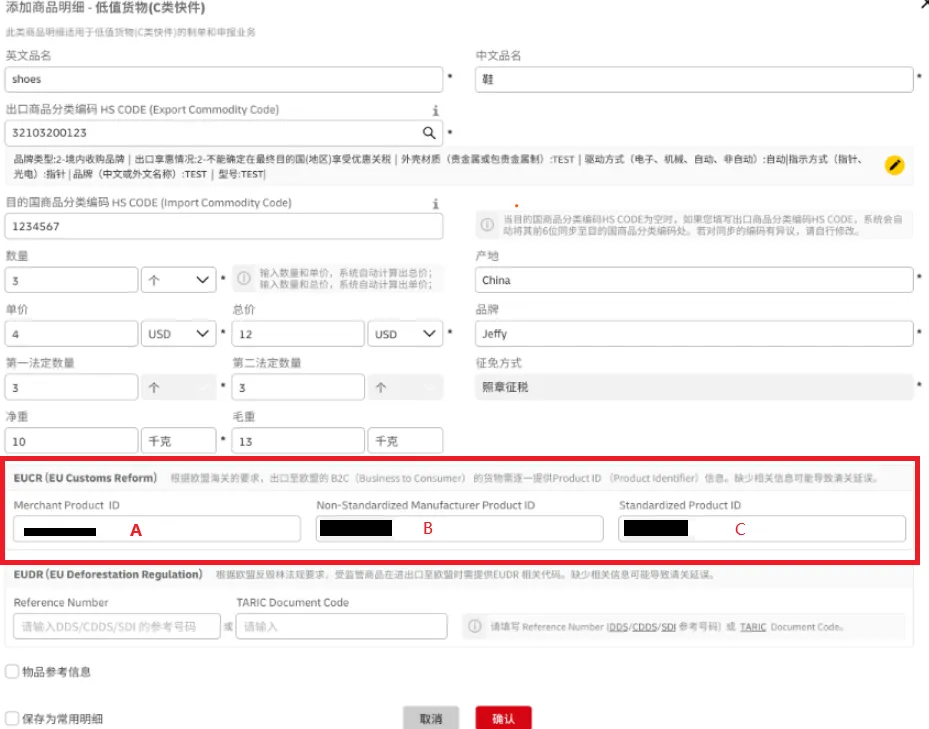The width and height of the screenshot is (929, 729).
Task: Click the red 确认 confirm button
Action: pos(503,718)
